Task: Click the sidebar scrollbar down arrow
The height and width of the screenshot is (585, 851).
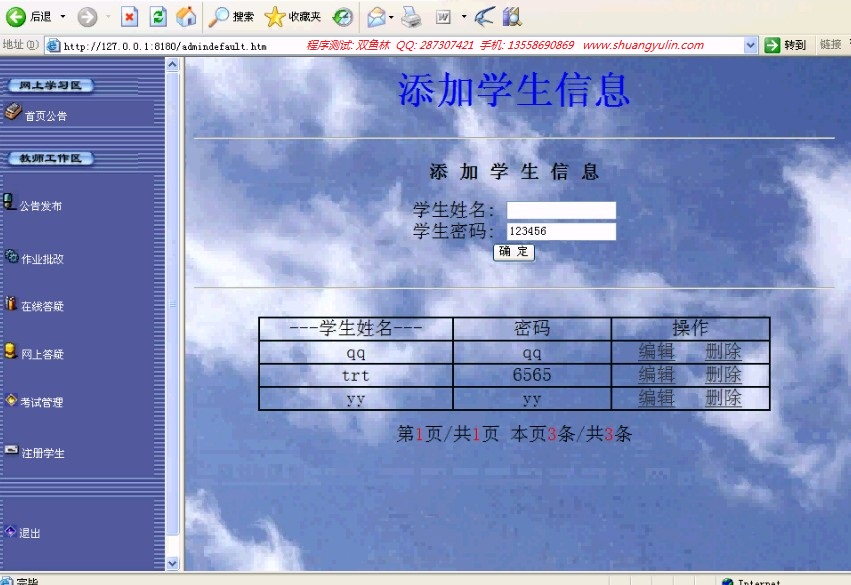Action: pyautogui.click(x=172, y=563)
